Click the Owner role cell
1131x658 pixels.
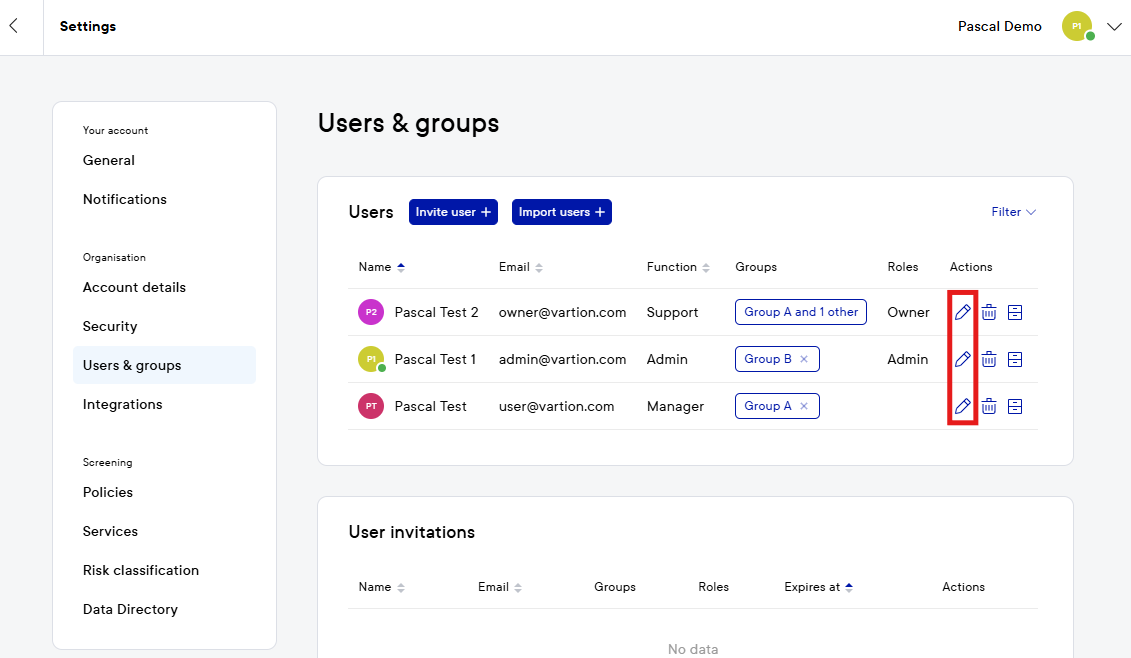(908, 312)
